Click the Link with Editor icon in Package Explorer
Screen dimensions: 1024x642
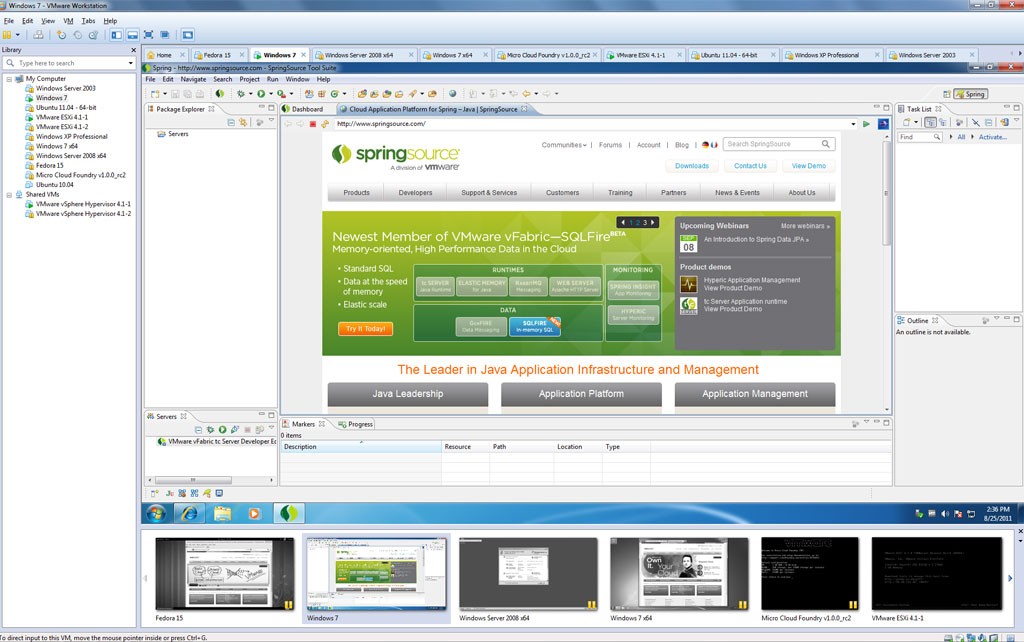(243, 122)
